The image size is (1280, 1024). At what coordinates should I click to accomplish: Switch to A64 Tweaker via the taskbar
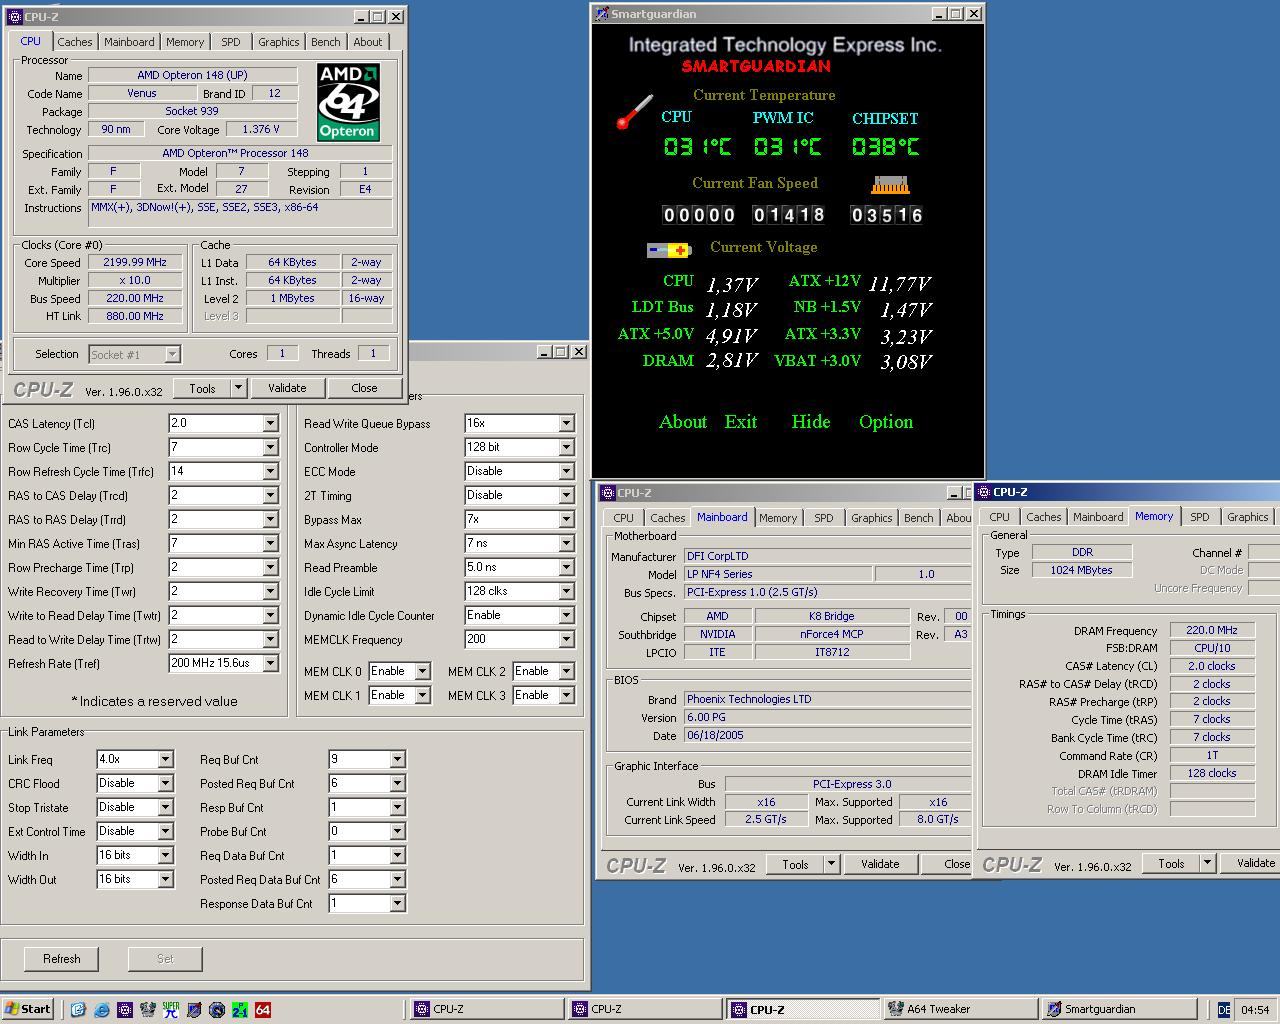(x=961, y=1009)
